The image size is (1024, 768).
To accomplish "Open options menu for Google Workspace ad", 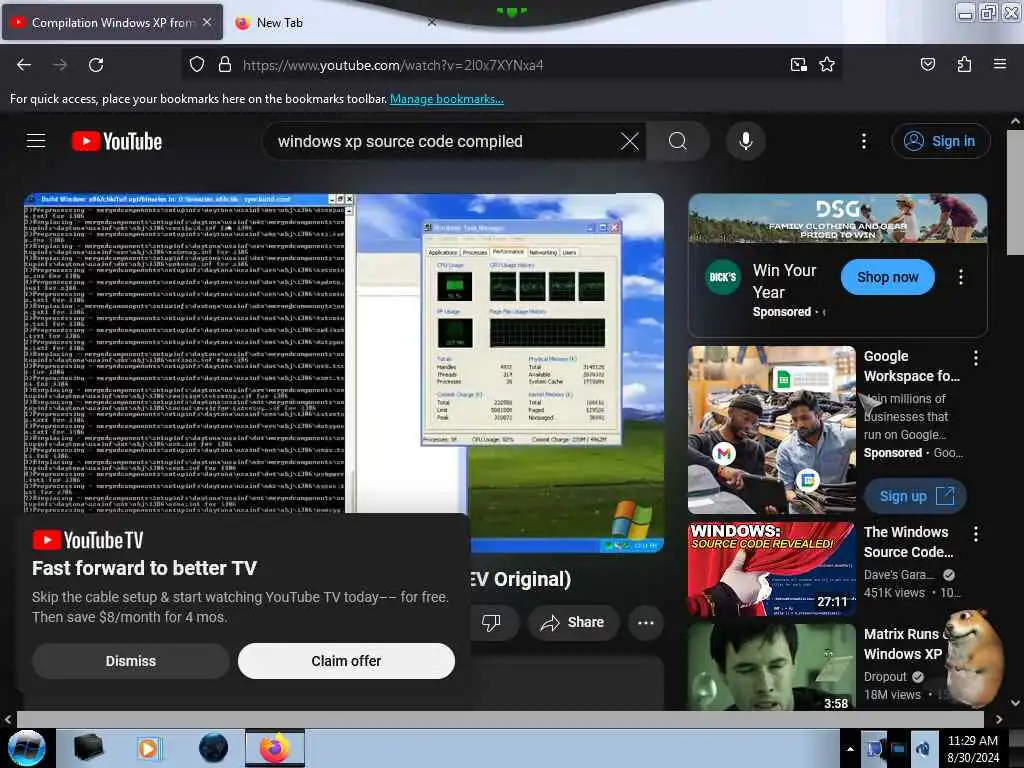I will click(975, 358).
